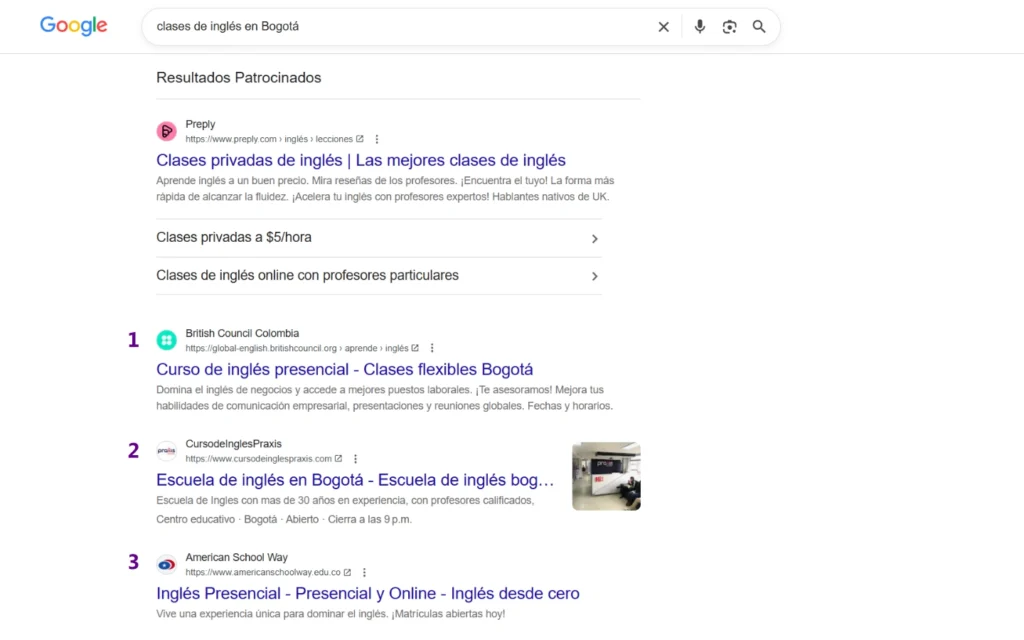This screenshot has height=640, width=1024.
Task: Open Clases de inglés online con profesores particulares
Action: point(378,276)
